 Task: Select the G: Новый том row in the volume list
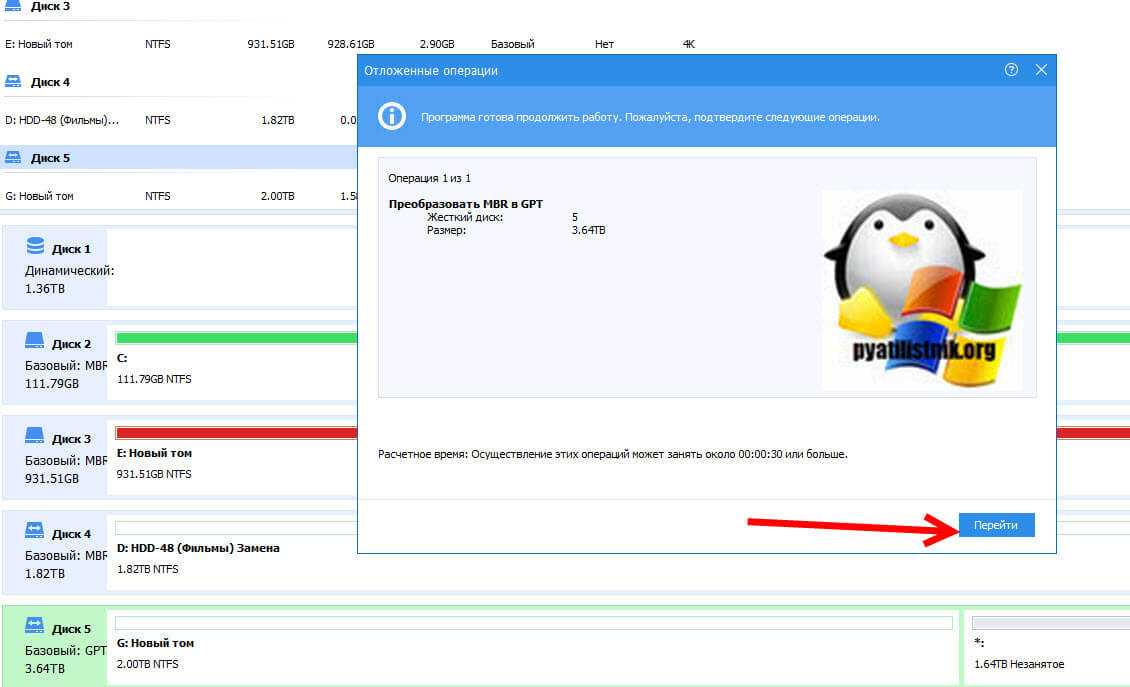click(x=40, y=196)
